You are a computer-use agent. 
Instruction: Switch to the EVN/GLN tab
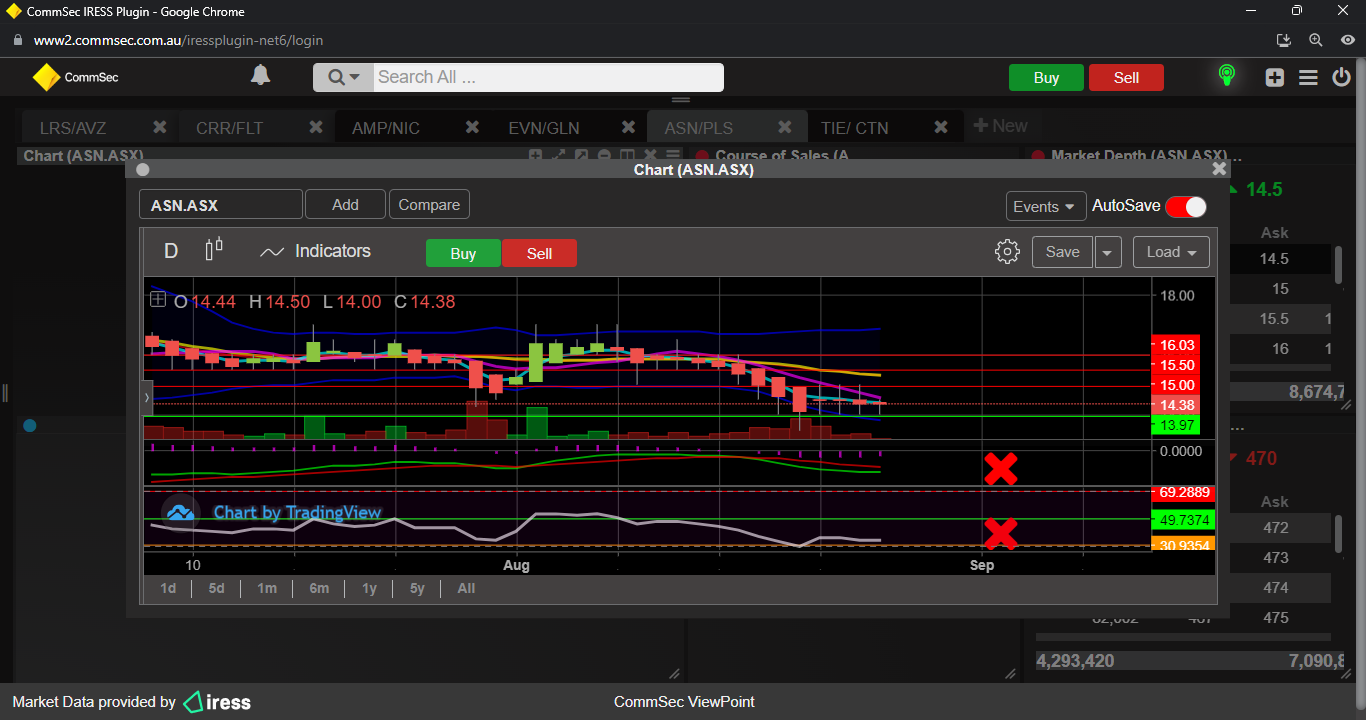coord(543,128)
